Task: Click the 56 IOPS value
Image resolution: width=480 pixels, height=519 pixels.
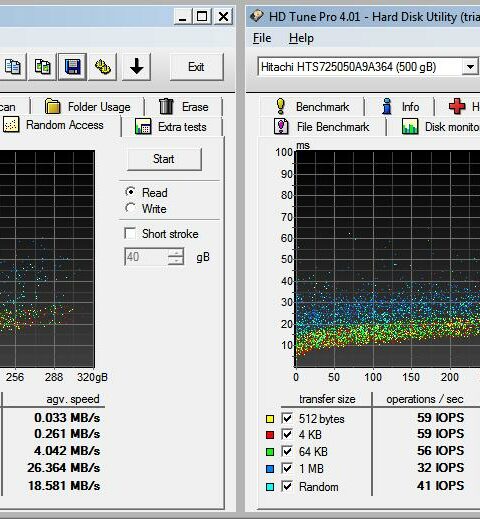Action: [440, 451]
